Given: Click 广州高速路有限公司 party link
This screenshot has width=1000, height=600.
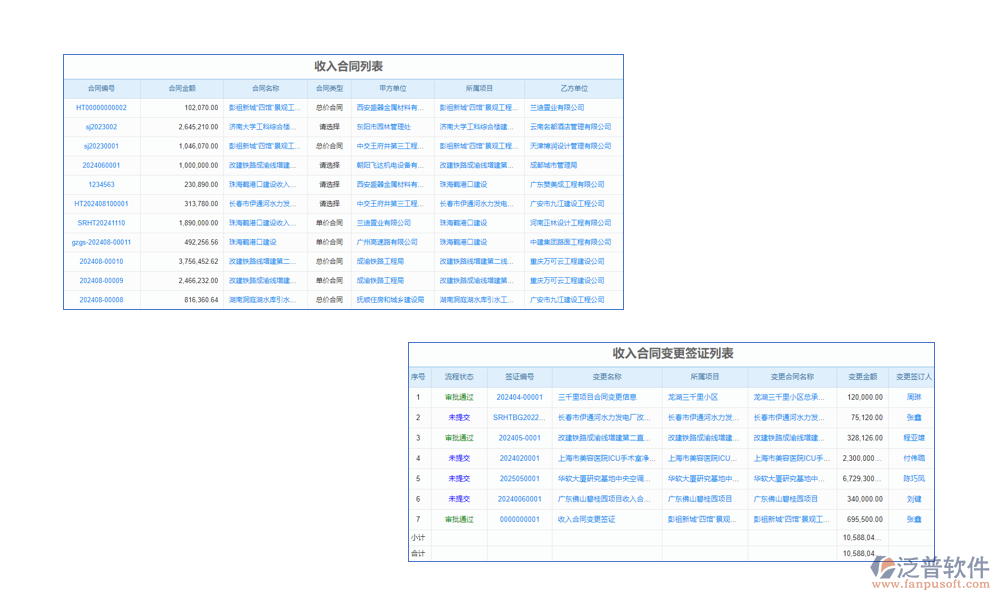Looking at the screenshot, I should (387, 242).
